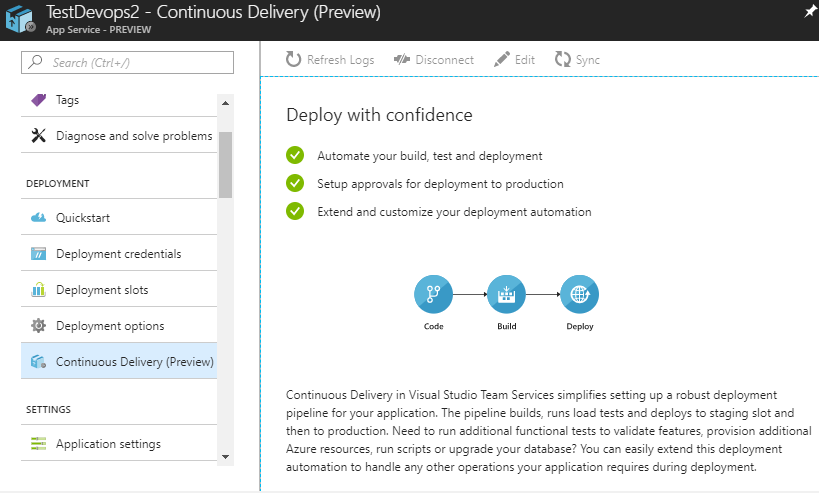
Task: Click the magnifier icon in the search box
Action: (35, 62)
